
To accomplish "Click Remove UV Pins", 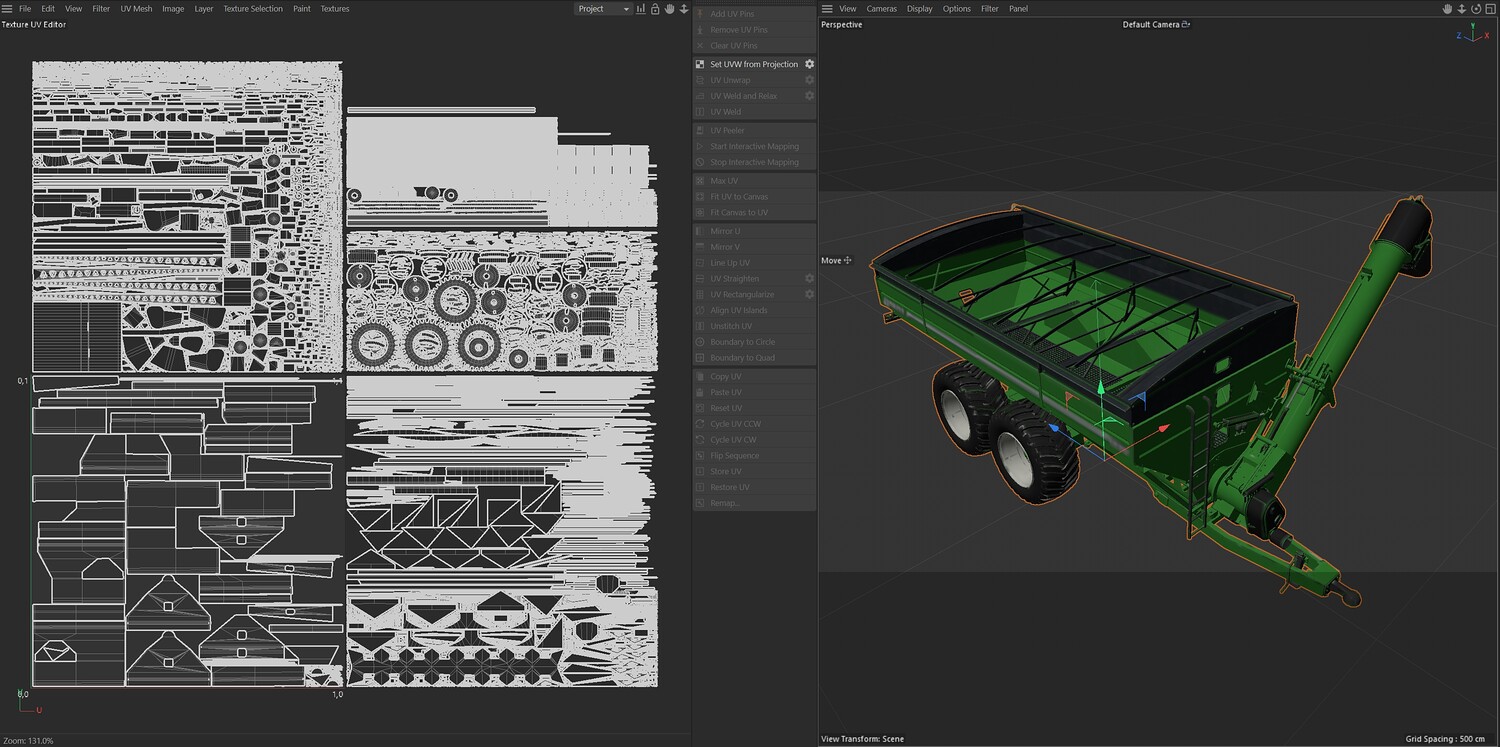I will point(755,30).
